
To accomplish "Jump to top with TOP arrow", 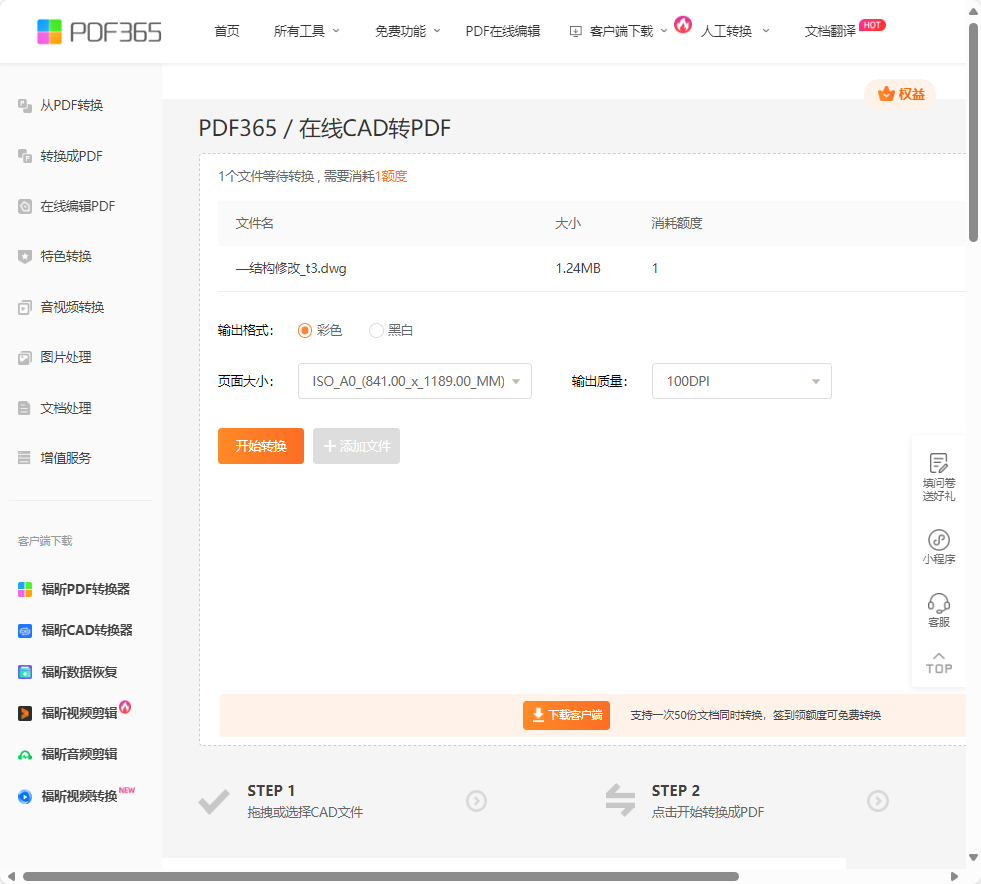I will (x=938, y=663).
